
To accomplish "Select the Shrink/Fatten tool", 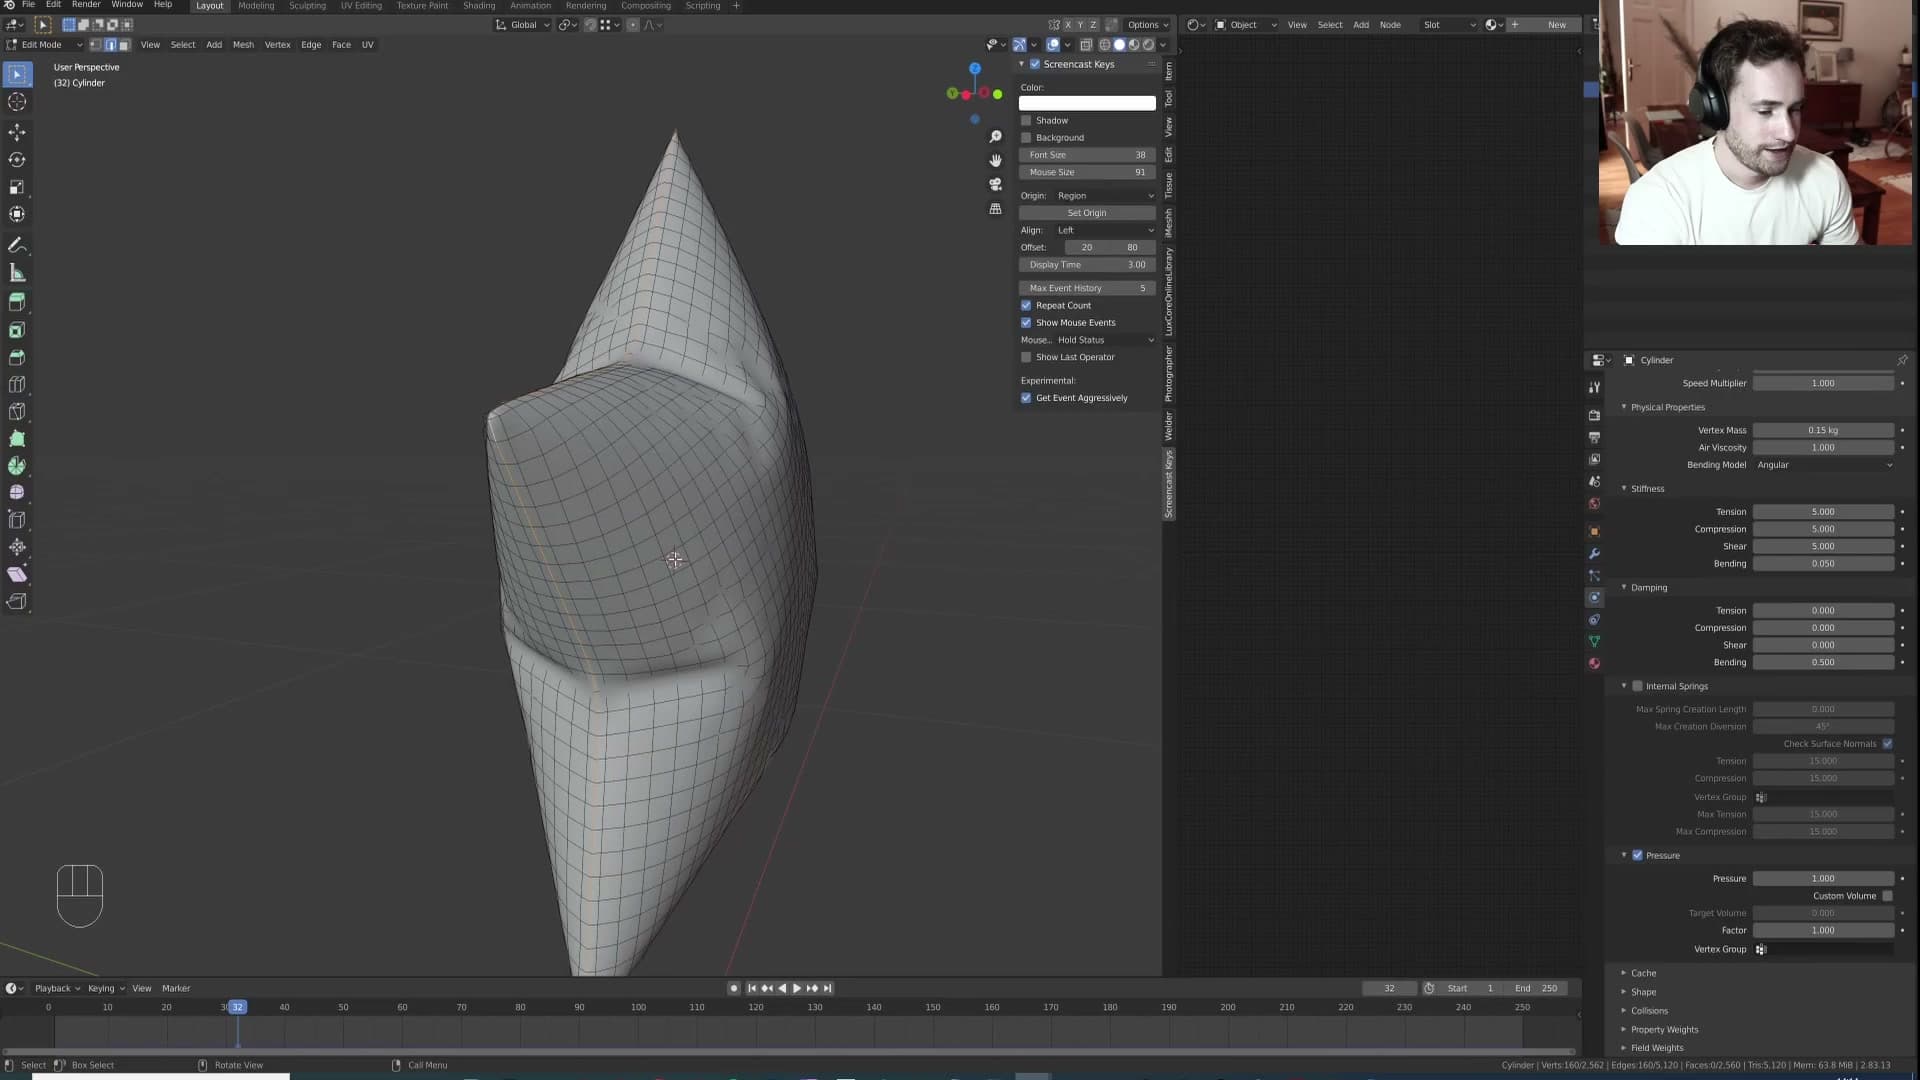I will pyautogui.click(x=17, y=547).
